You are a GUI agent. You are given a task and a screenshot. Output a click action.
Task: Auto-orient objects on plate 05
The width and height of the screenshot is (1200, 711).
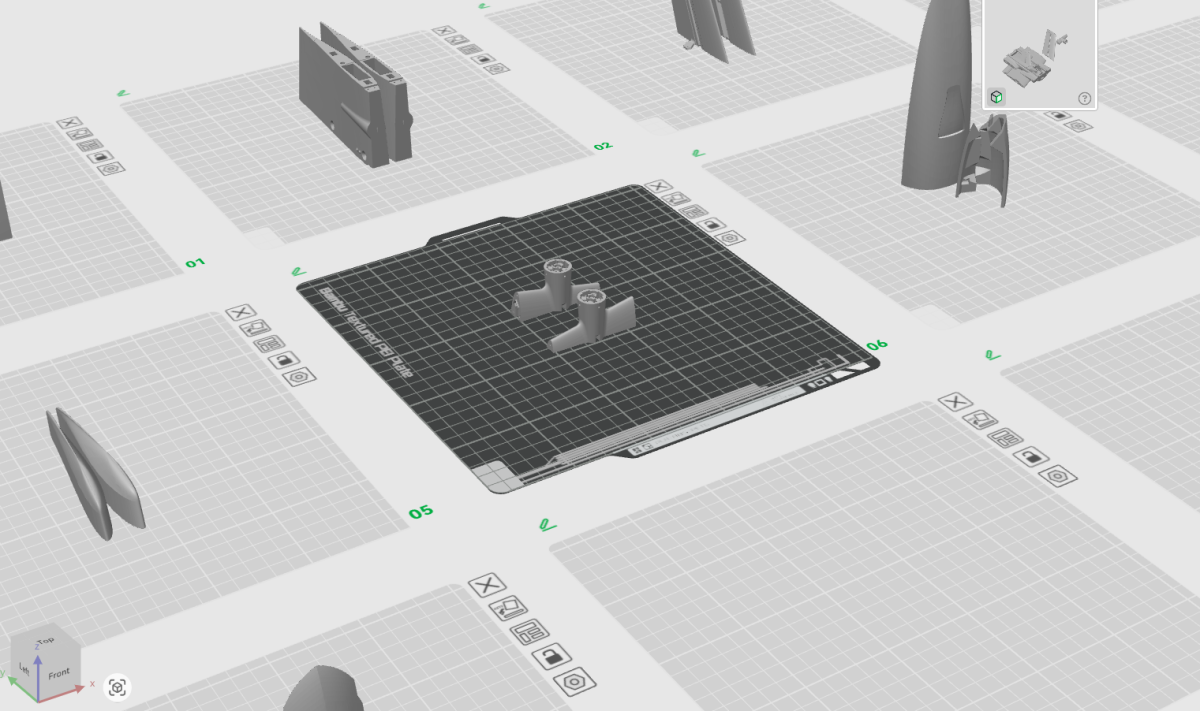254,327
